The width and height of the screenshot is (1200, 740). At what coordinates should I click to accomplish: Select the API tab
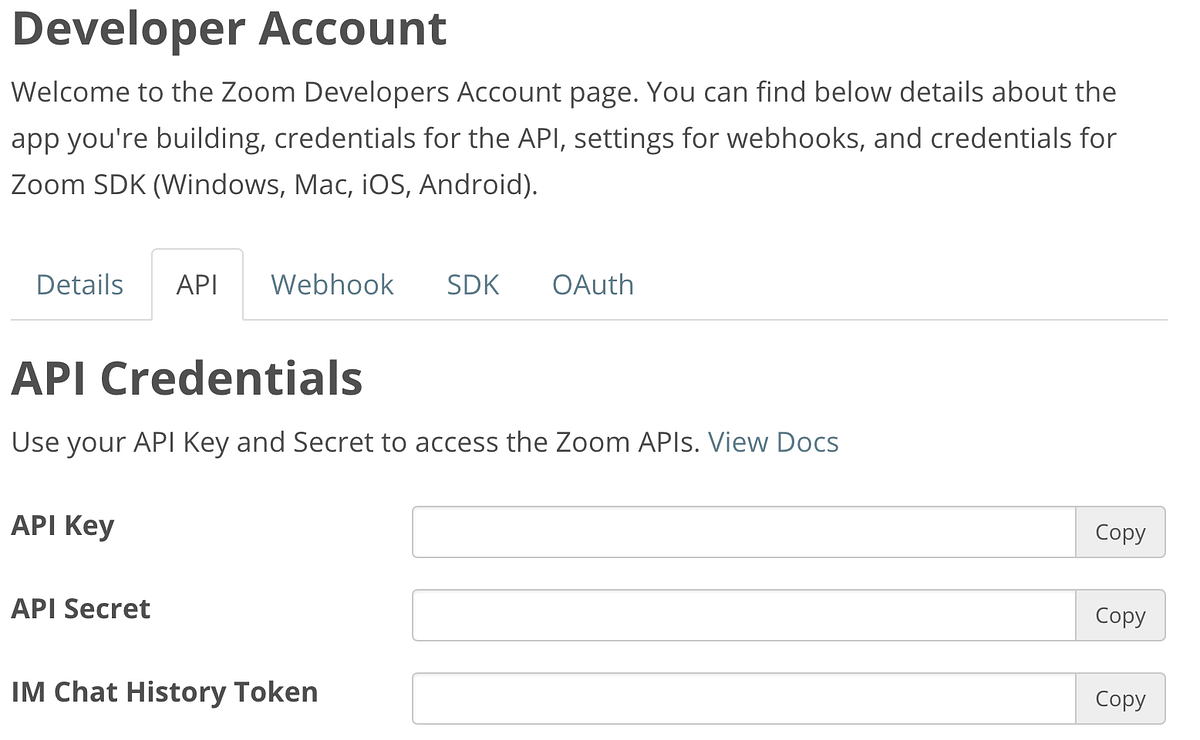197,284
